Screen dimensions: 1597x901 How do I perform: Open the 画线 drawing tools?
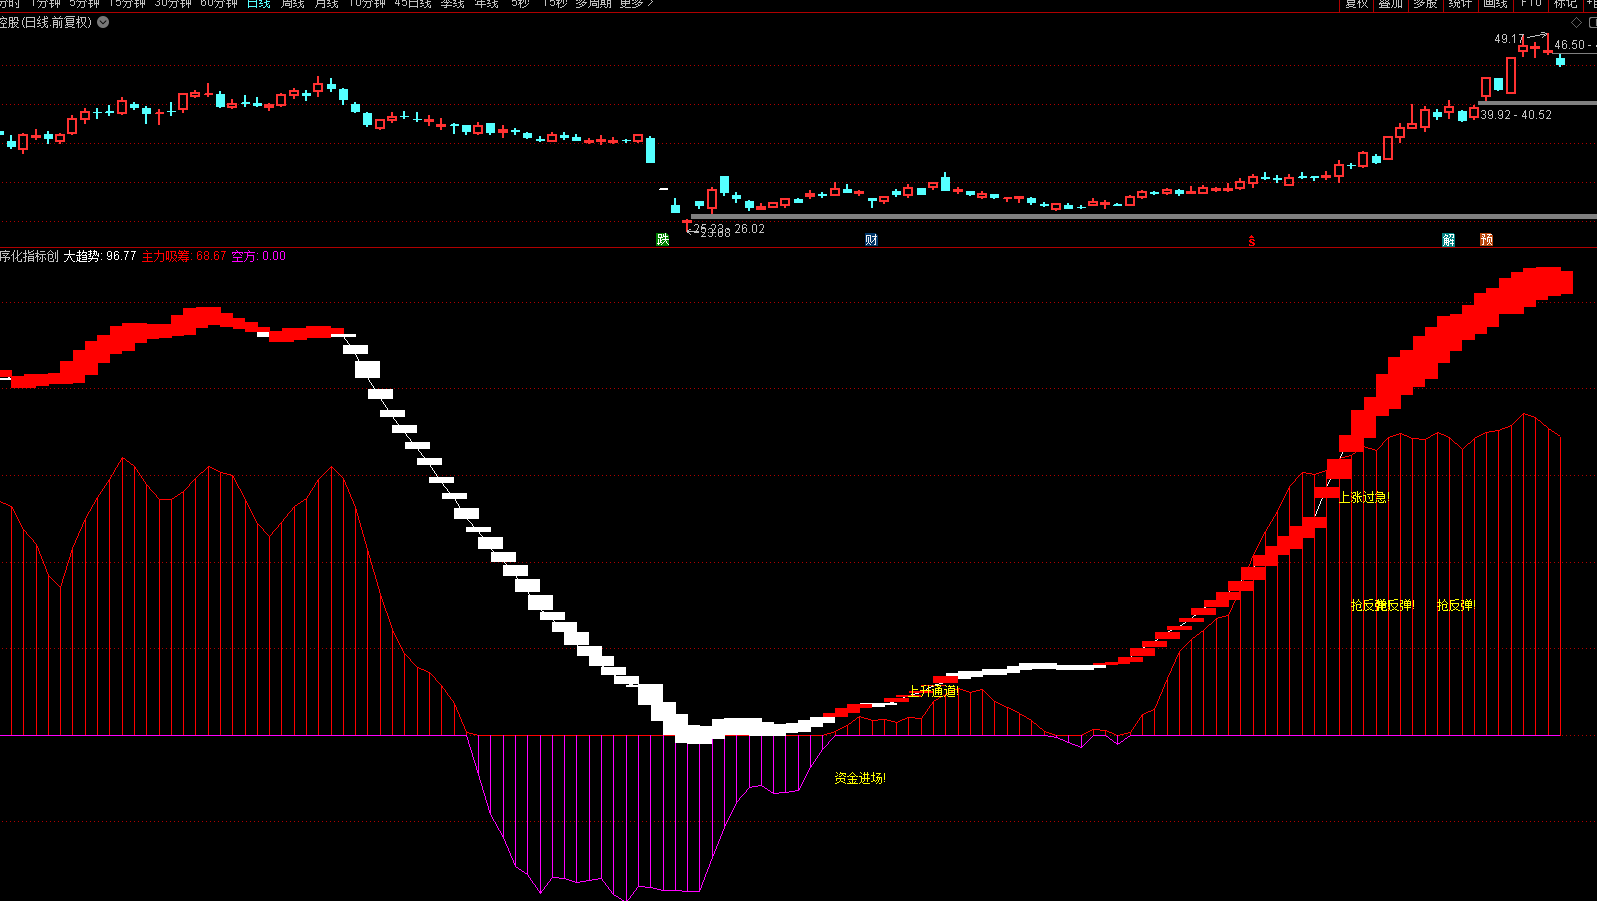[1495, 4]
